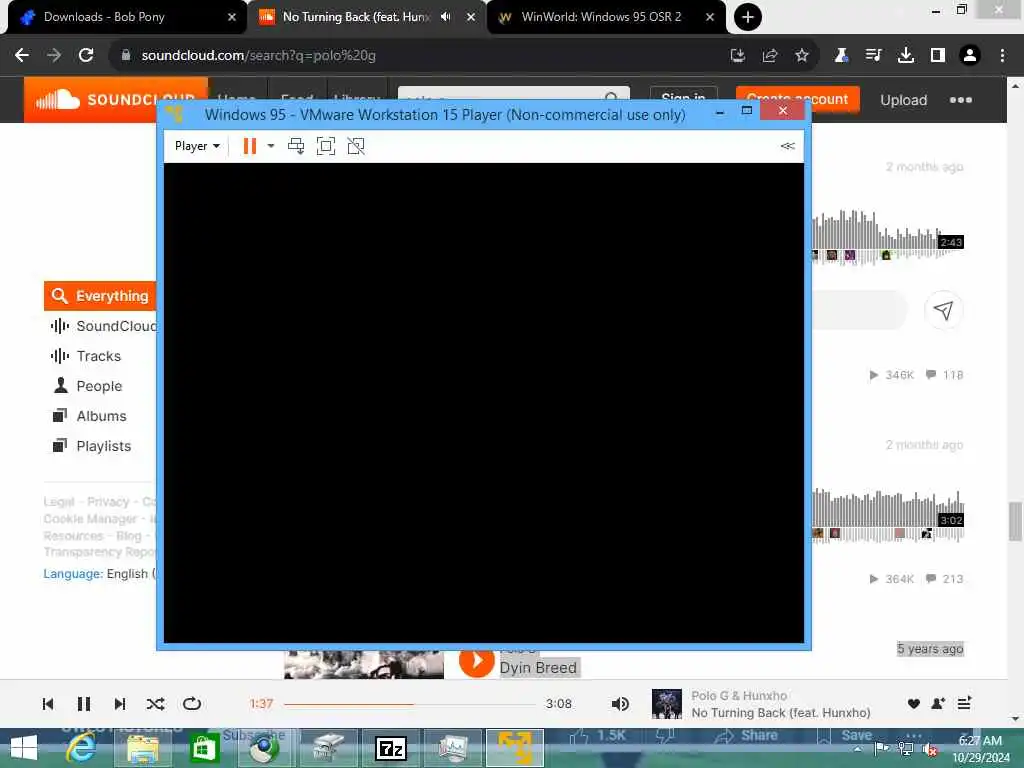Open the SoundCloud next-up queue icon
The image size is (1024, 768).
tap(964, 703)
